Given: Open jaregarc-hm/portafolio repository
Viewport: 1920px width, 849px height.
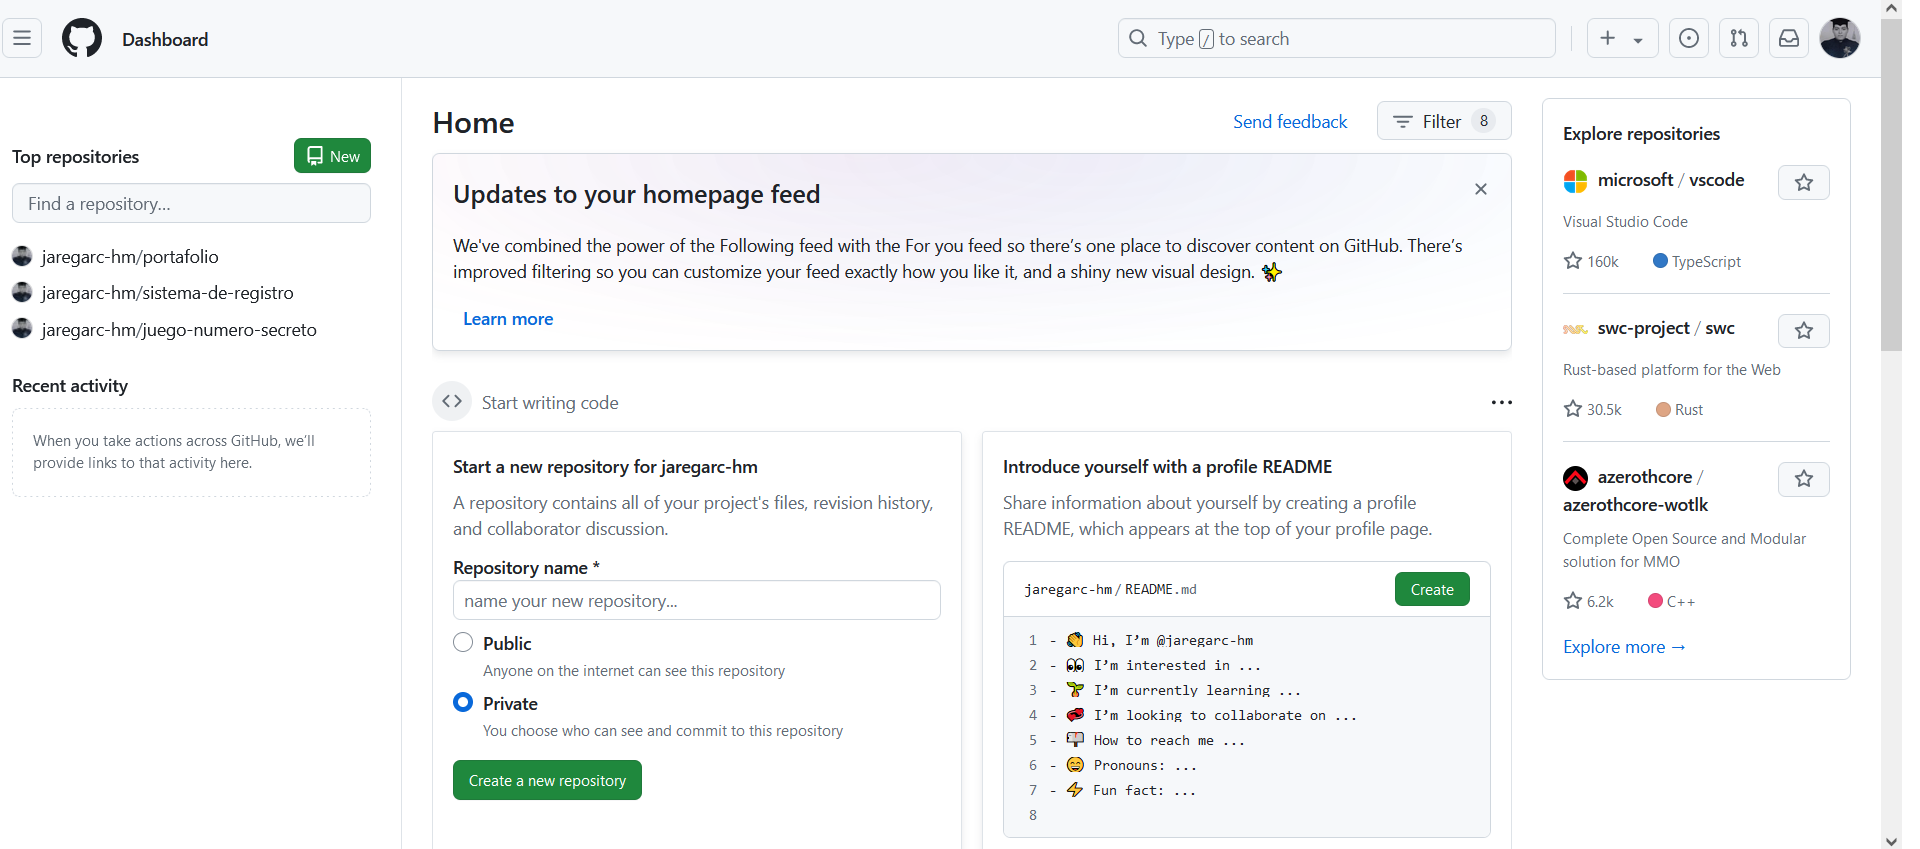Looking at the screenshot, I should click(130, 256).
